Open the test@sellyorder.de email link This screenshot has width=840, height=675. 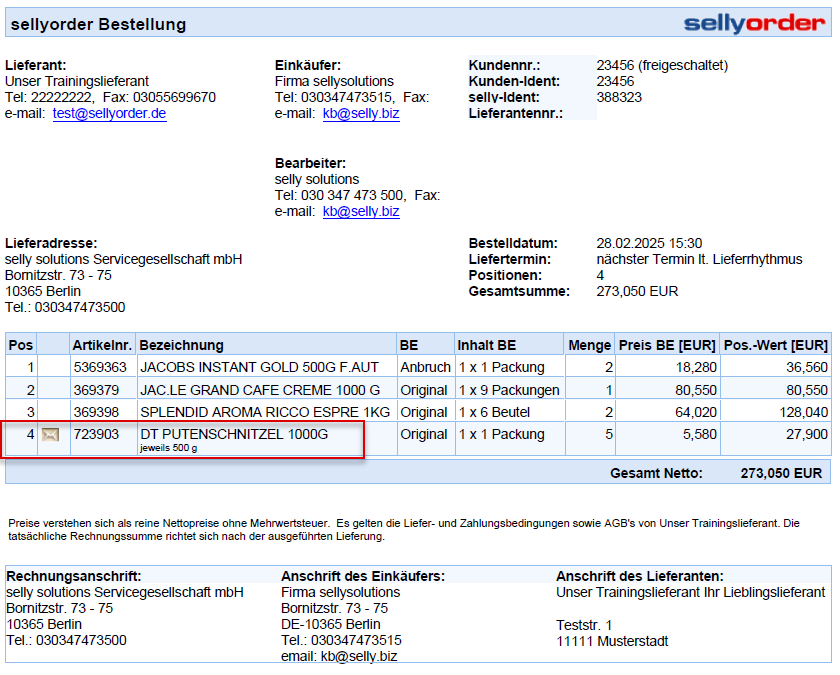point(109,113)
